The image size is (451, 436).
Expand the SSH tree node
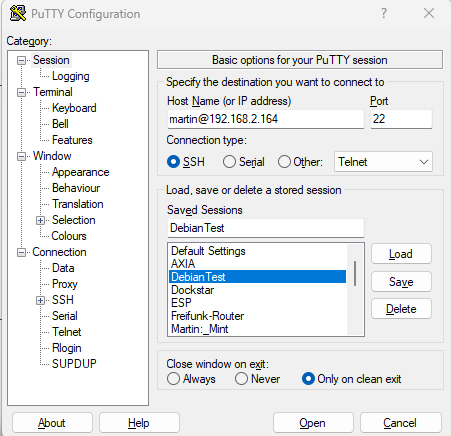pos(40,300)
